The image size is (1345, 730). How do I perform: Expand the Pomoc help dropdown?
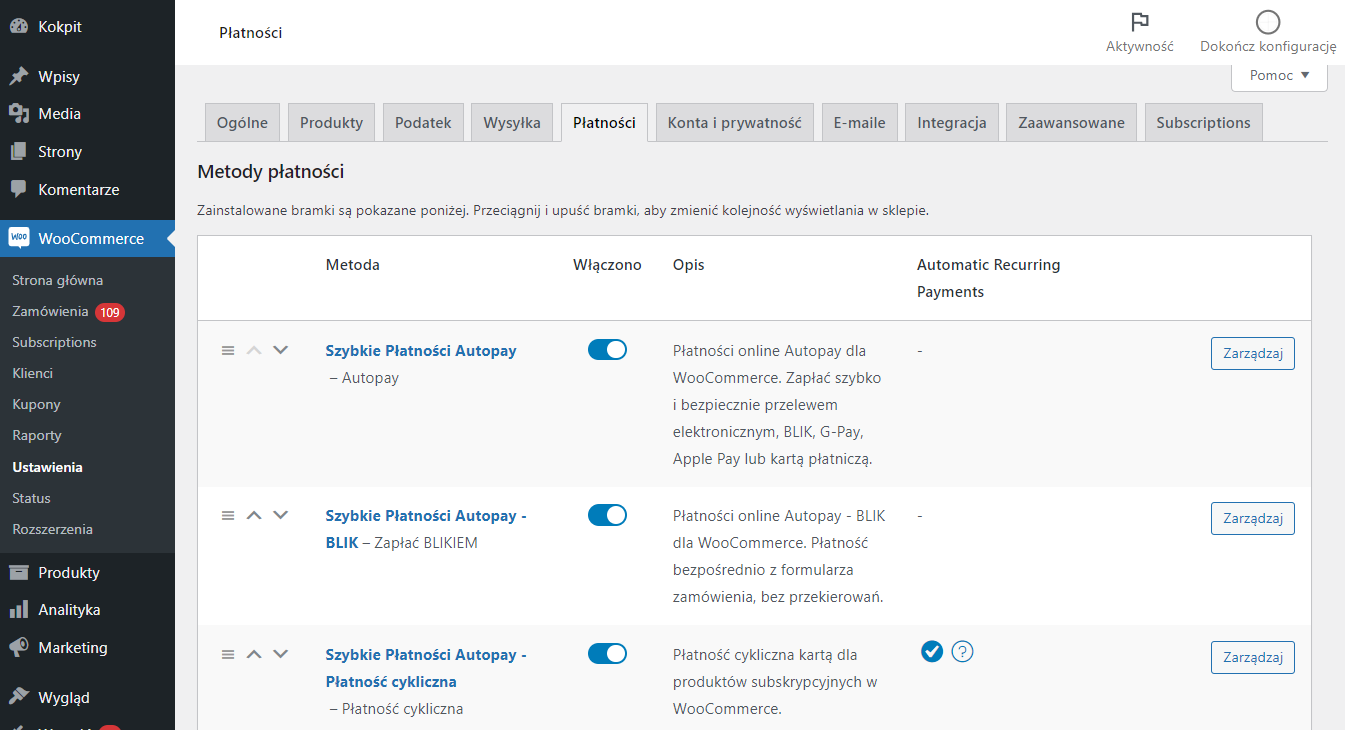[1279, 75]
